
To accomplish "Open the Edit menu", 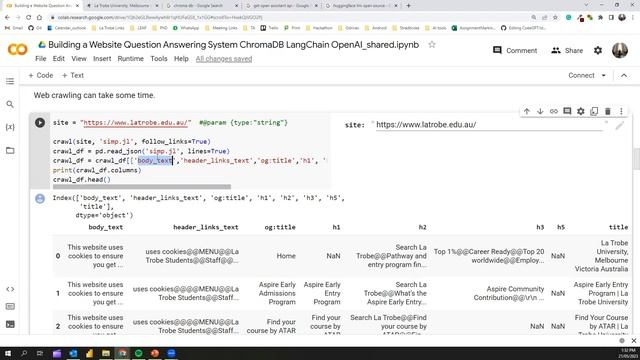I will [x=58, y=59].
